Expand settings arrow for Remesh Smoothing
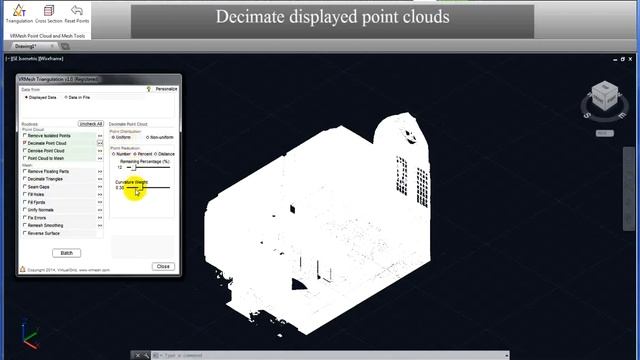This screenshot has height=360, width=640. tap(100, 225)
